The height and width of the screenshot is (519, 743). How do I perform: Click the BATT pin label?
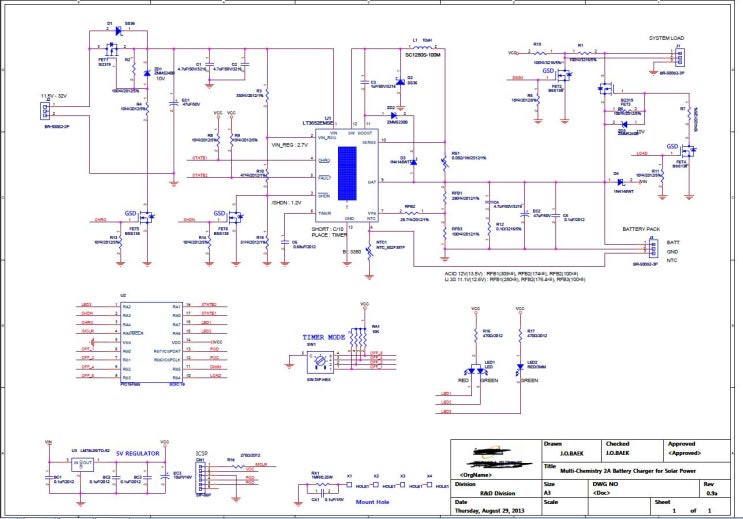[673, 243]
